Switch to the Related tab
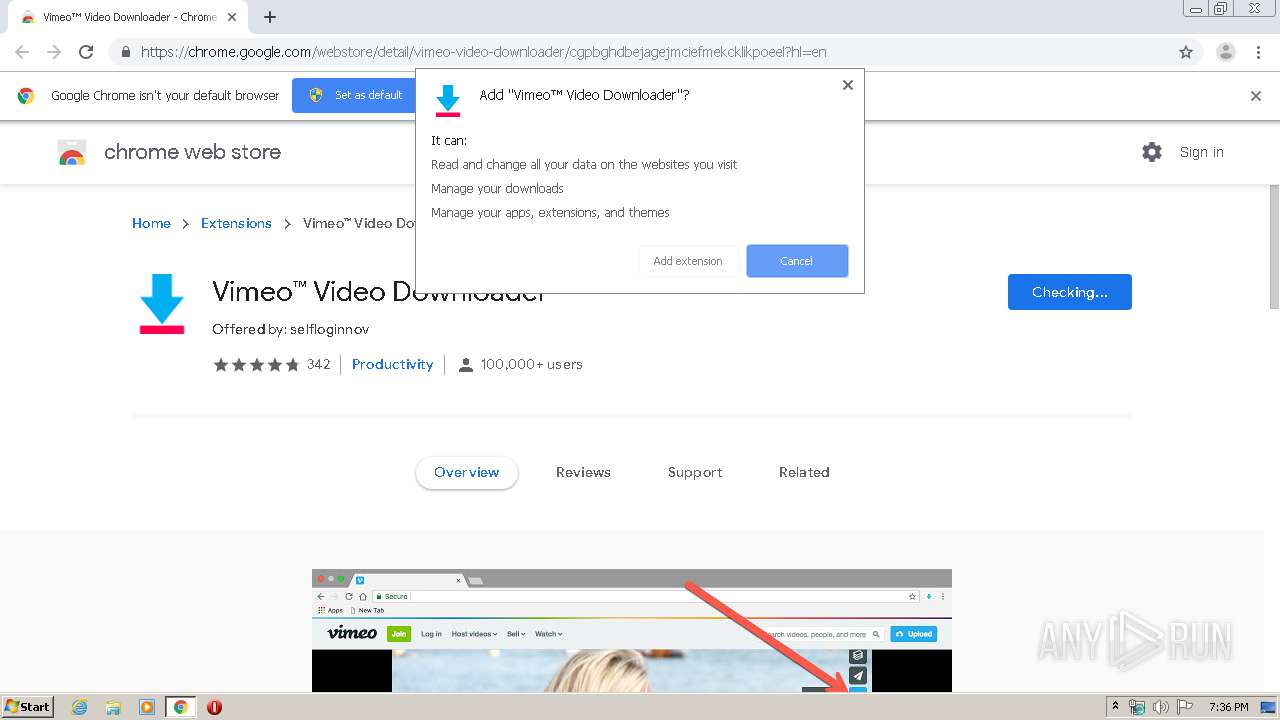Screen dimensions: 1280x720 click(x=804, y=472)
